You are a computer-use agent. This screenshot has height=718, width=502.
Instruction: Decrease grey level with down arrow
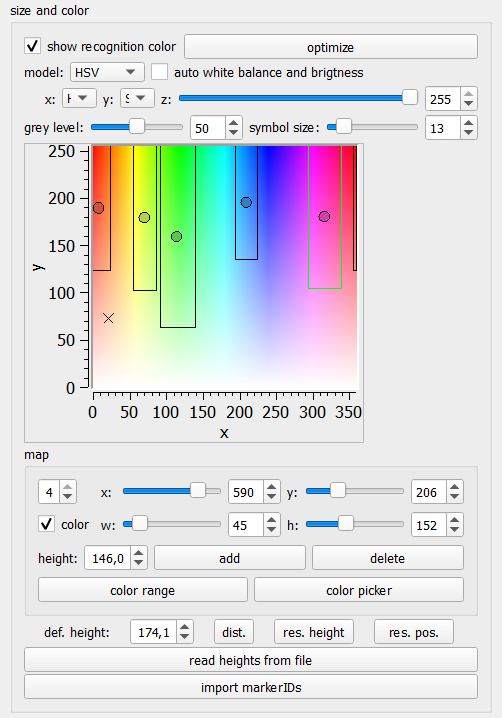(x=234, y=133)
